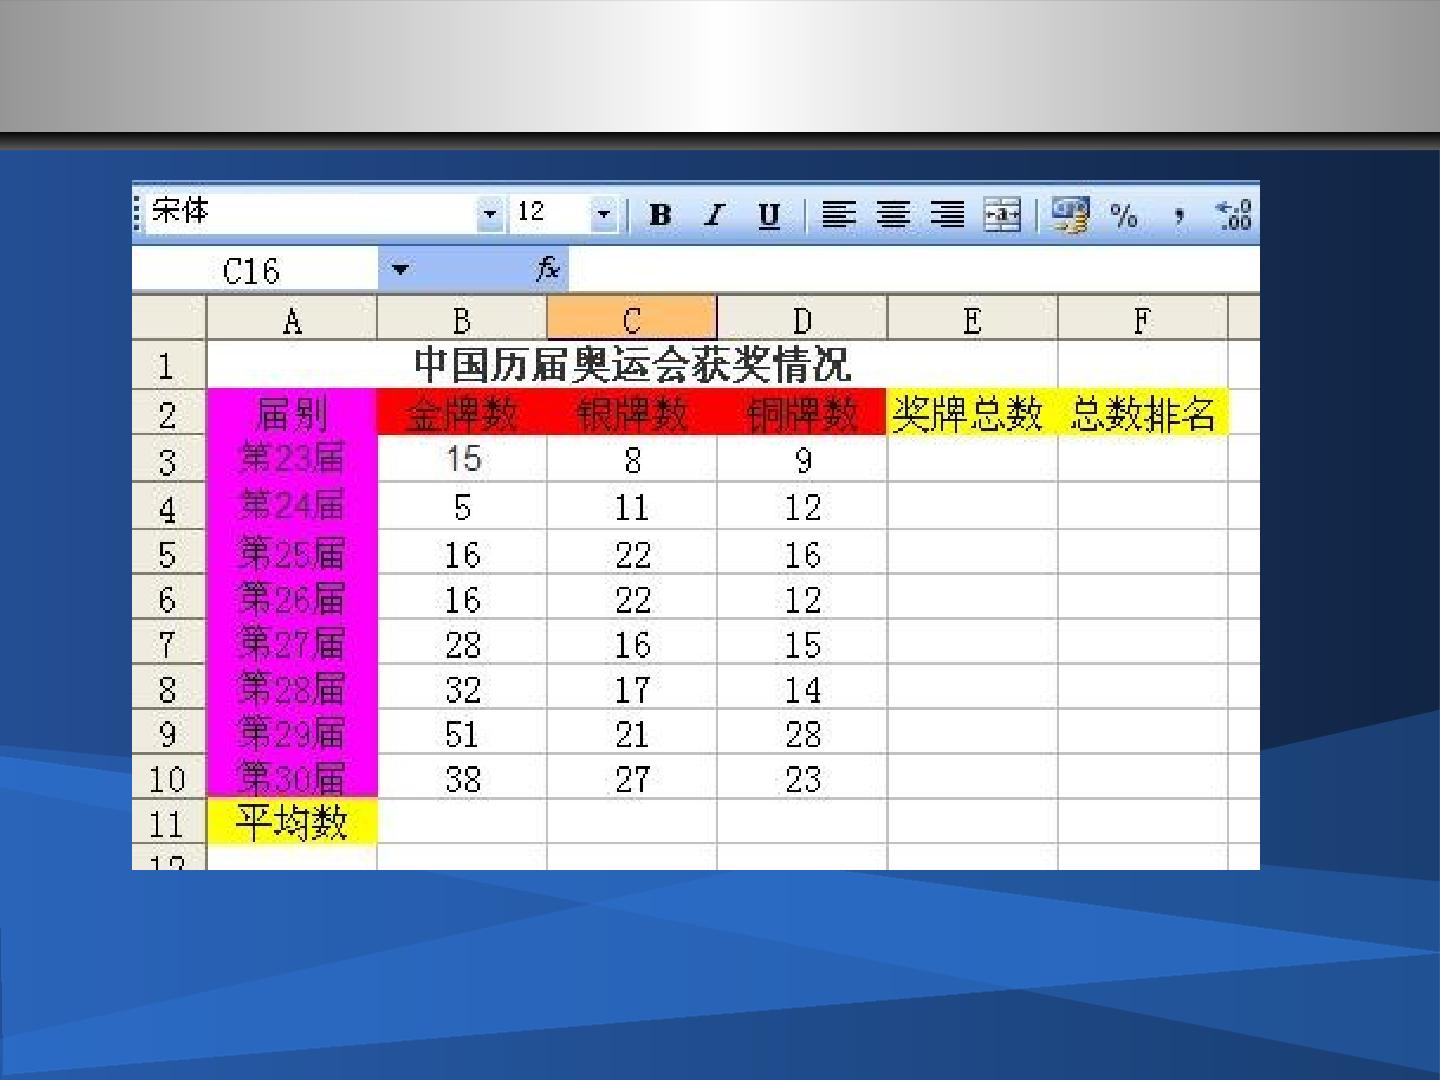Select column F header
This screenshot has width=1440, height=1080.
[1142, 320]
